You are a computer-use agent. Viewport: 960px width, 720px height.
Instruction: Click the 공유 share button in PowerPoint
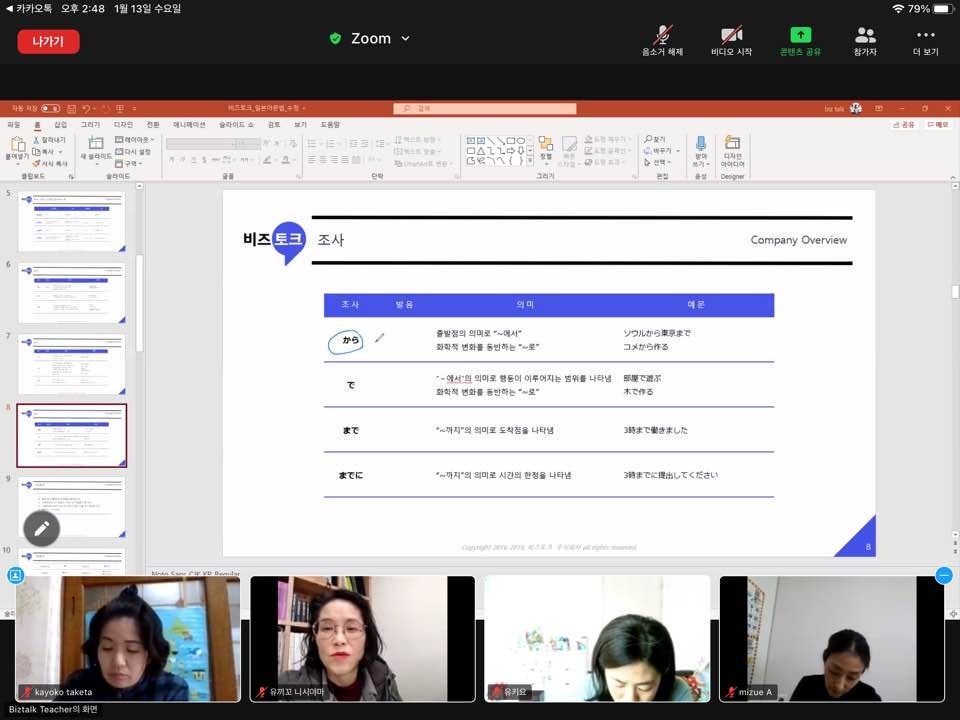(x=904, y=125)
